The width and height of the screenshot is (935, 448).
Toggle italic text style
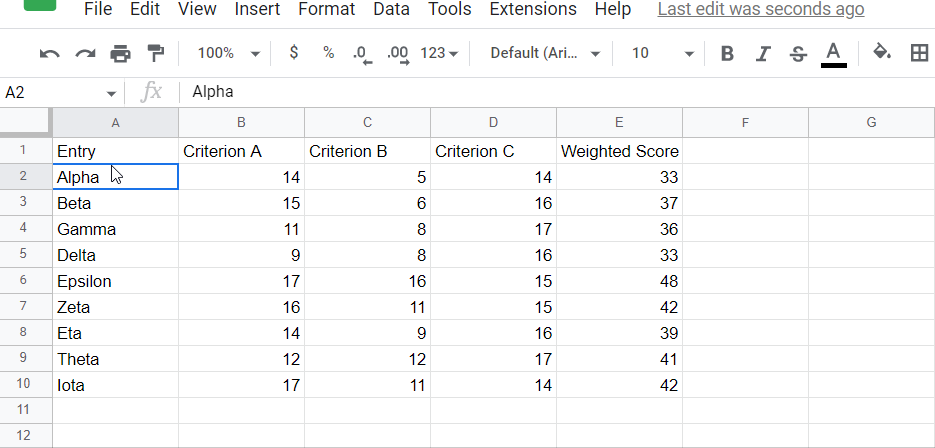763,53
